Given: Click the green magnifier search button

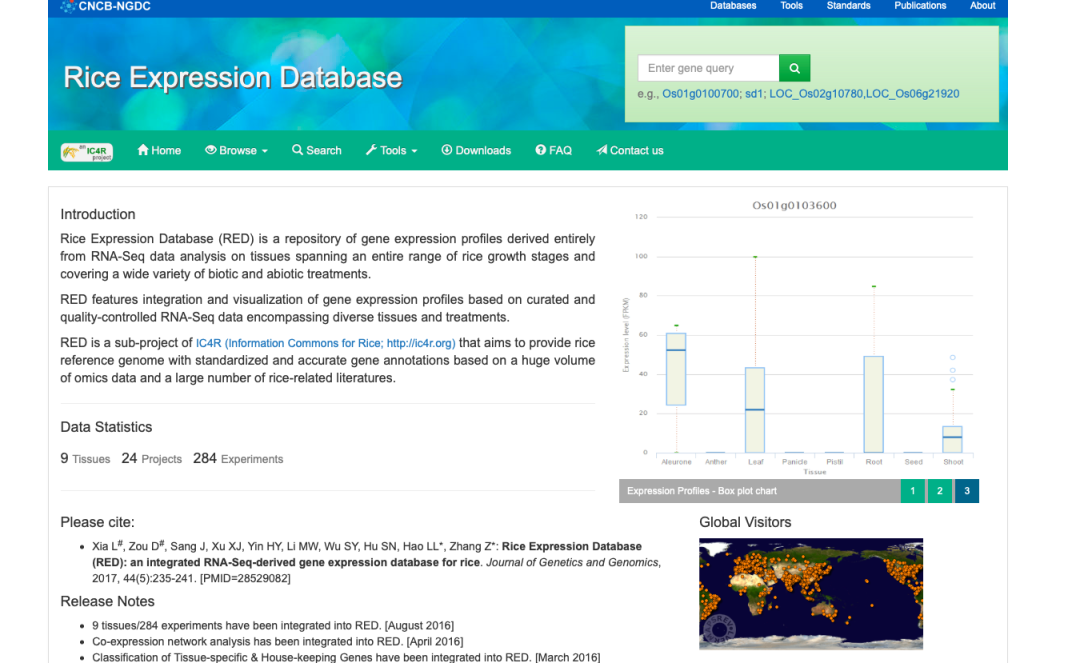Looking at the screenshot, I should tap(794, 68).
